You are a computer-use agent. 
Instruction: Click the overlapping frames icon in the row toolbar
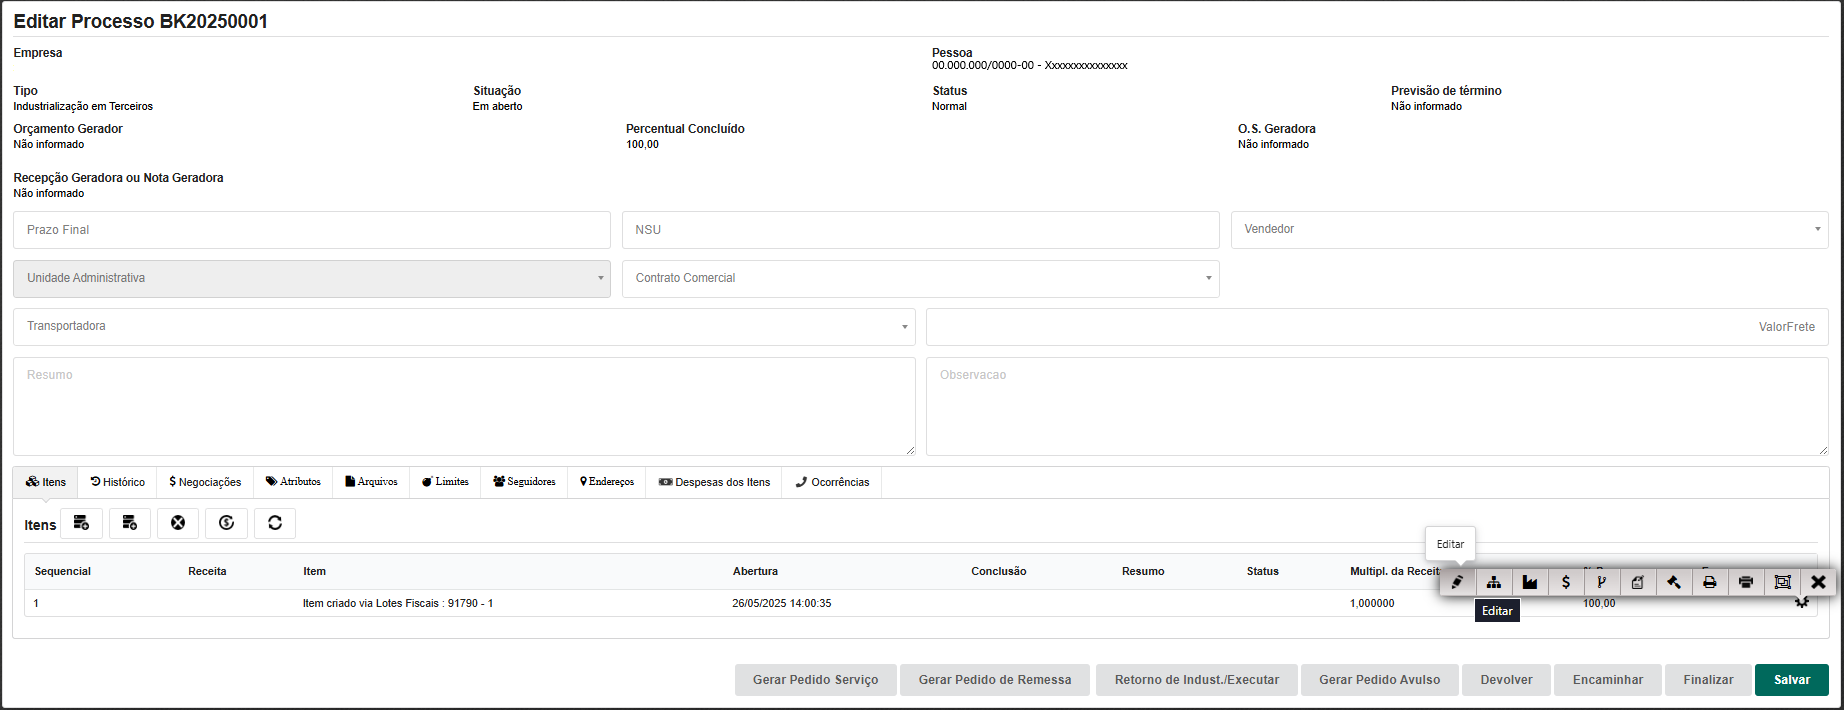[x=1782, y=582]
